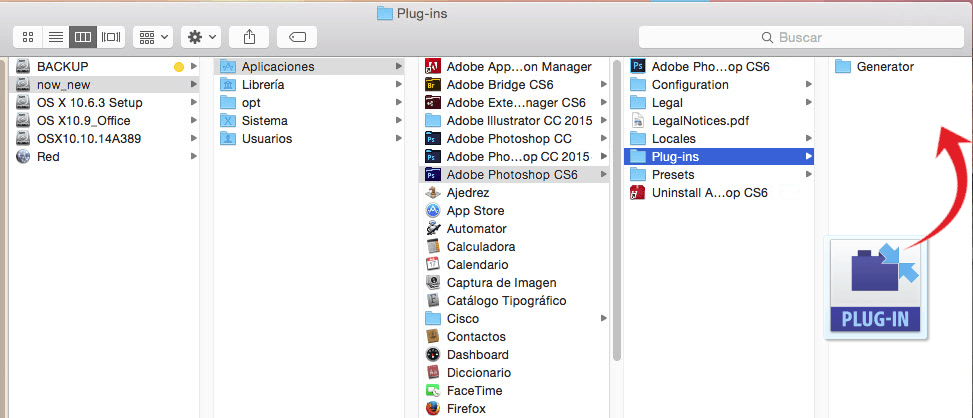
Task: Click the Usuarios folder icon
Action: pyautogui.click(x=228, y=138)
